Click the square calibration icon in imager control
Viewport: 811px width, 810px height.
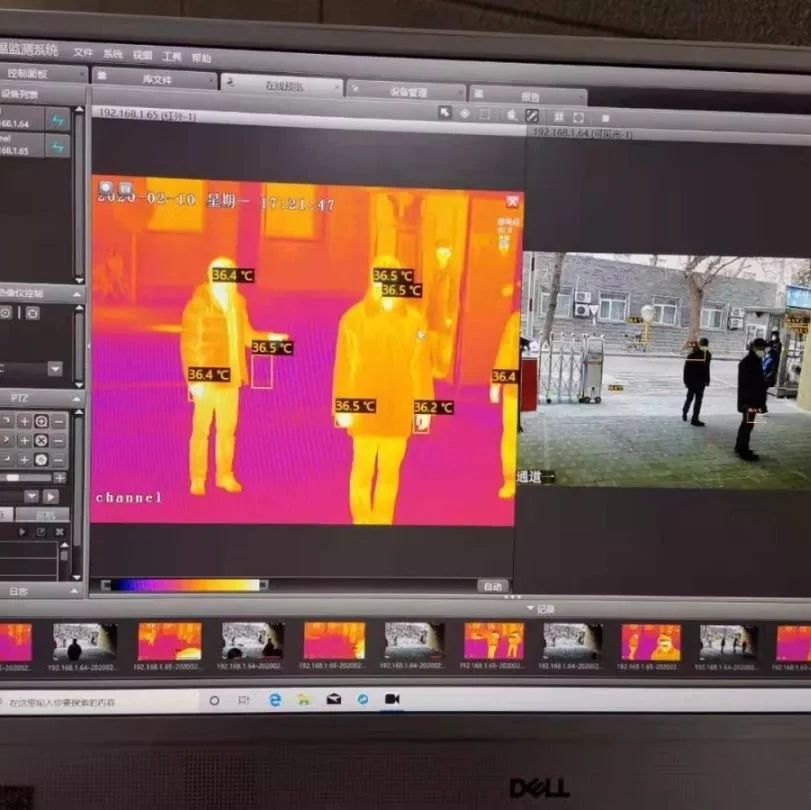click(x=33, y=313)
